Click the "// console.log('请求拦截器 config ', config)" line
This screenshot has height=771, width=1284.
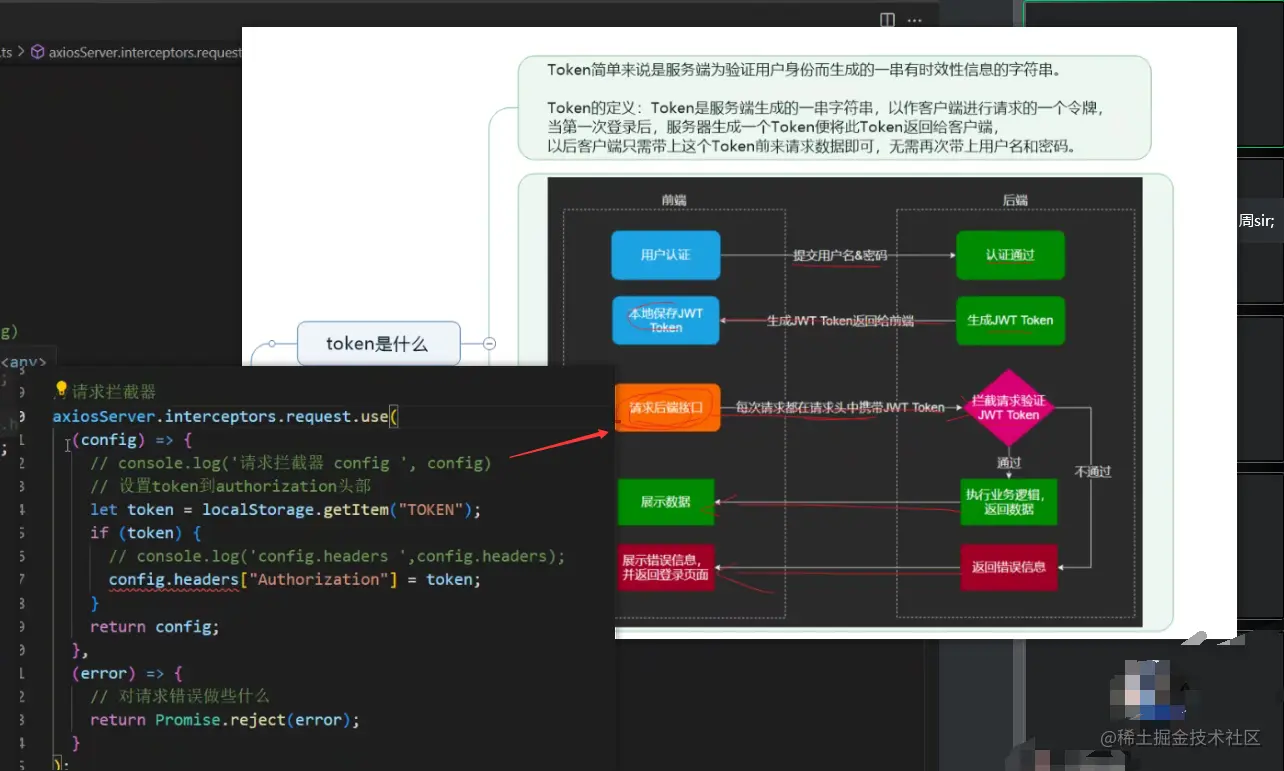290,463
